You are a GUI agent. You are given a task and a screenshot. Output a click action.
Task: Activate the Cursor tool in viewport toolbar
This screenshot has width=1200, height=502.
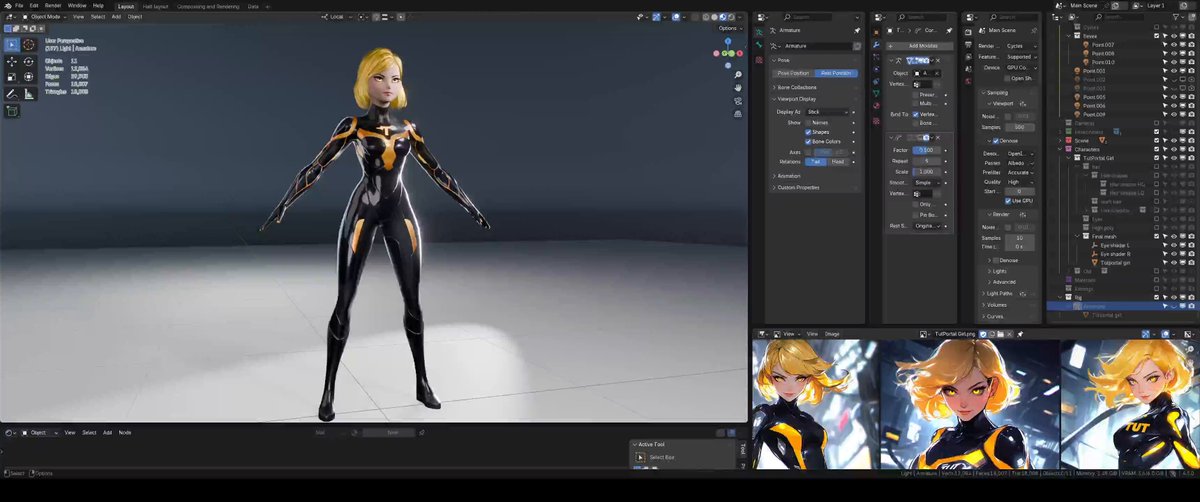[x=29, y=44]
